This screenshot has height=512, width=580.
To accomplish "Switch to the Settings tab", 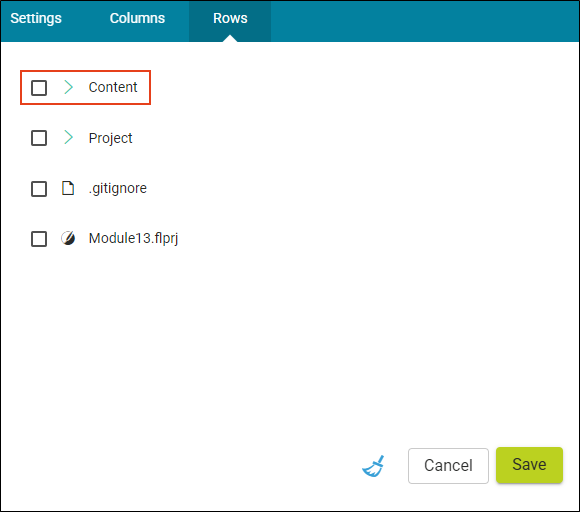I will [x=36, y=18].
